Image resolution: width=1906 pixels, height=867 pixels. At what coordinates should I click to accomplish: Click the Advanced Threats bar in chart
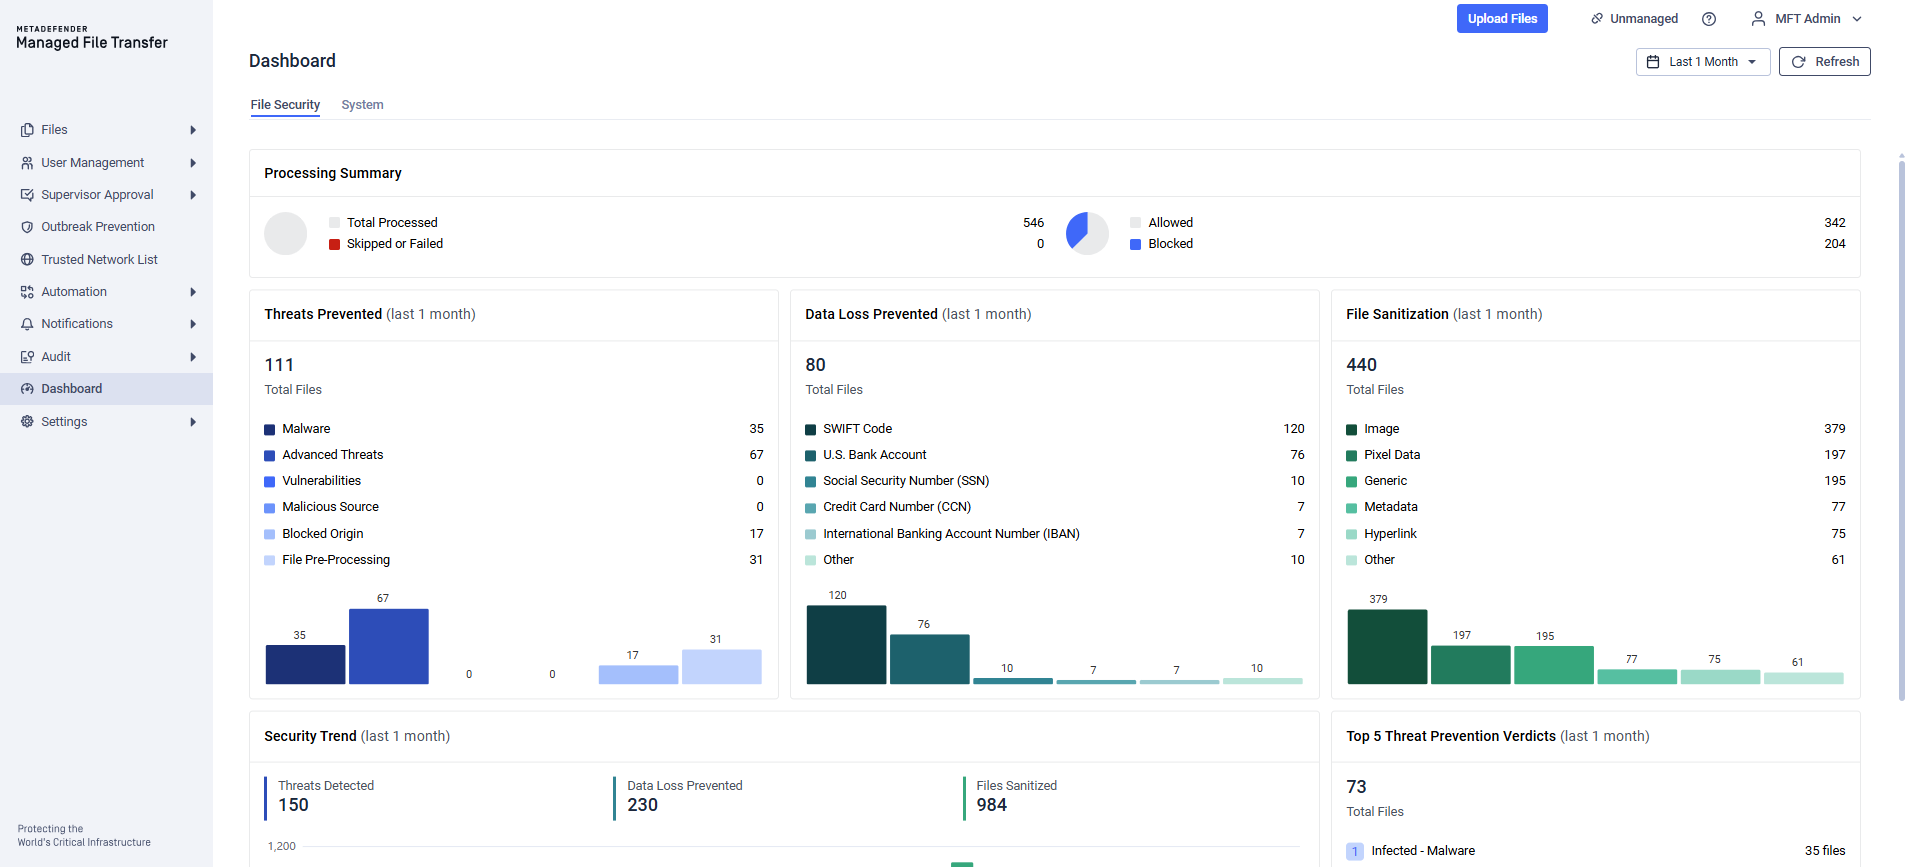click(388, 646)
